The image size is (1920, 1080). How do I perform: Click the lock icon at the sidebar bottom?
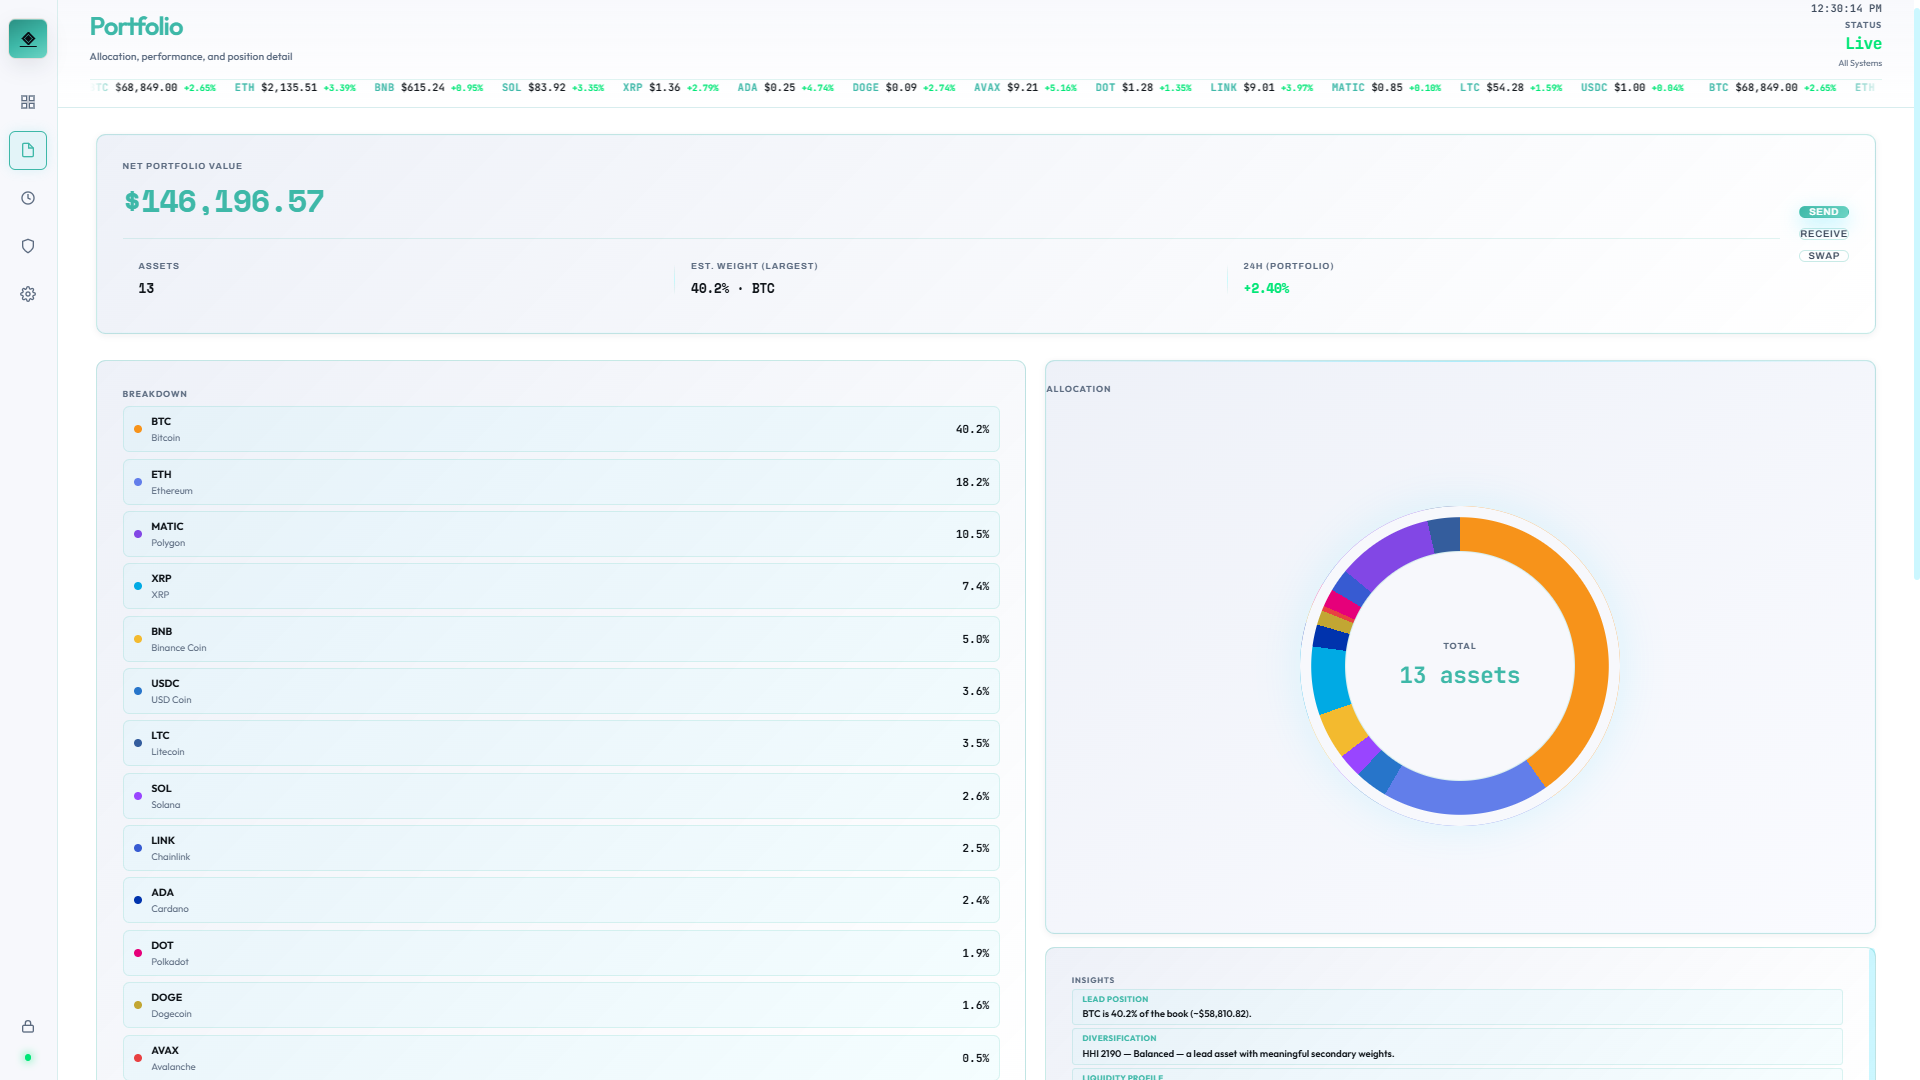(x=28, y=1026)
